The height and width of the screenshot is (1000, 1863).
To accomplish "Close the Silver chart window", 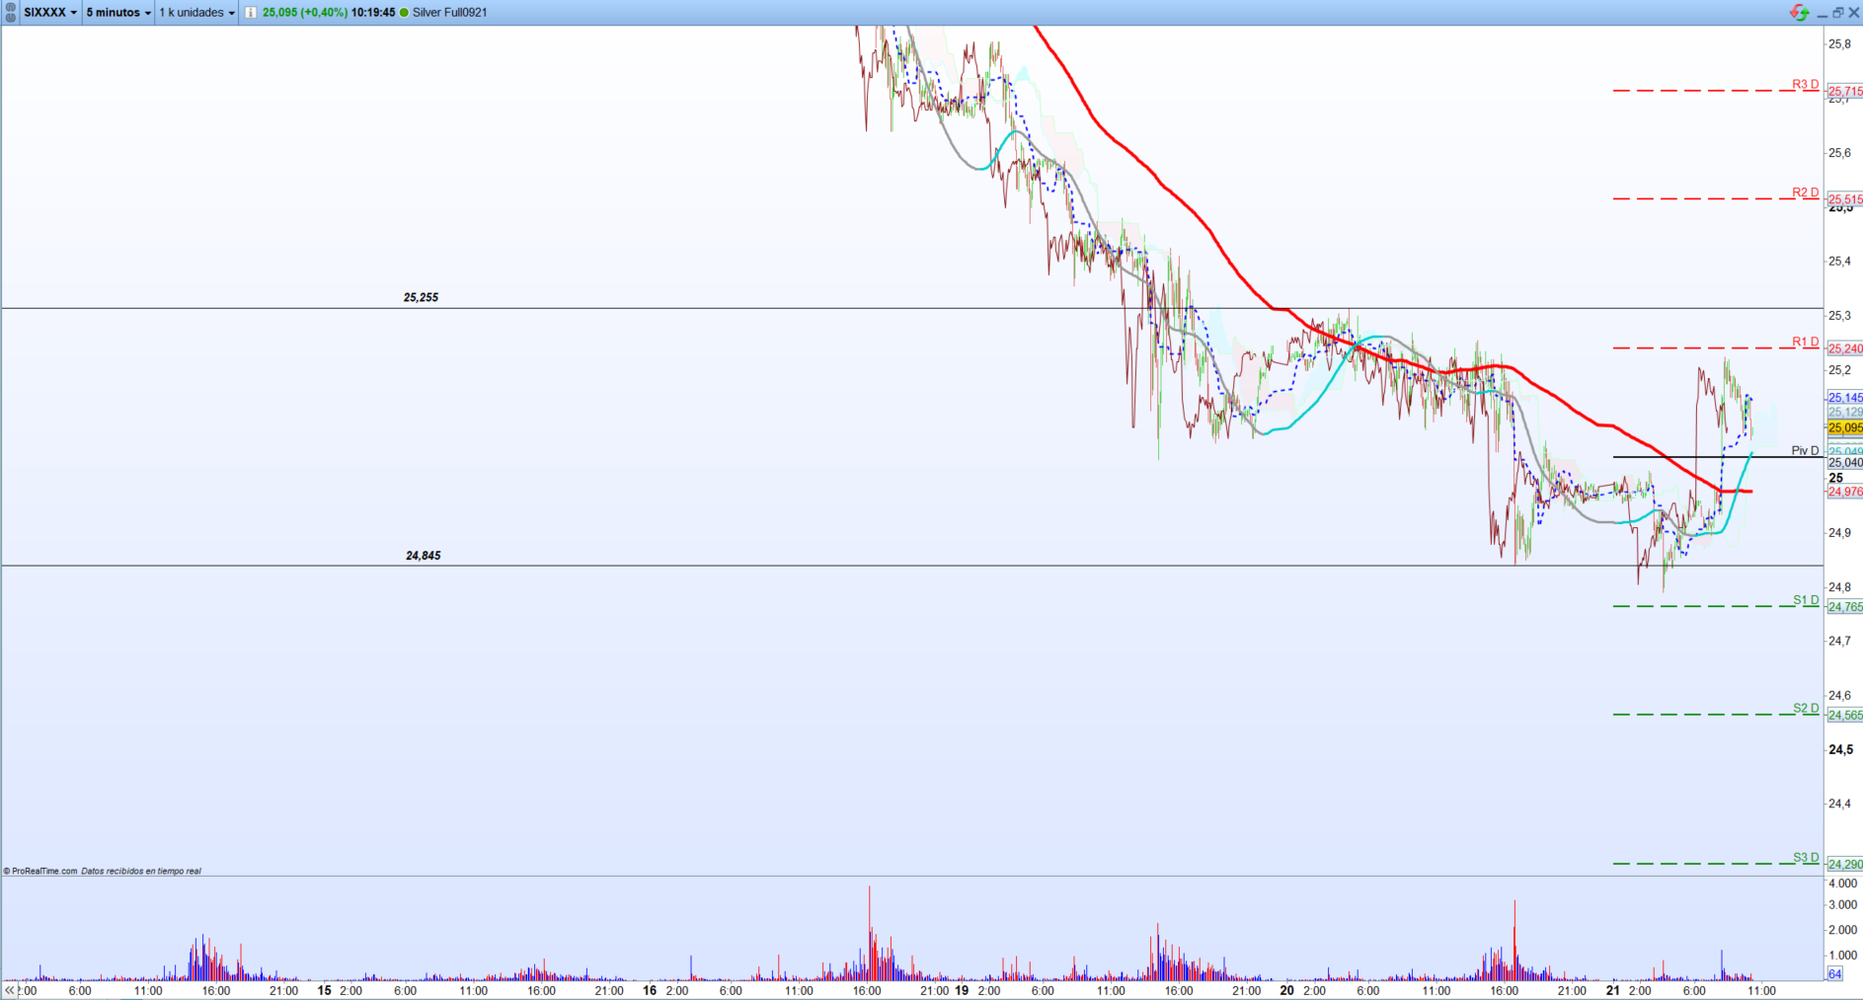I will pos(1854,13).
